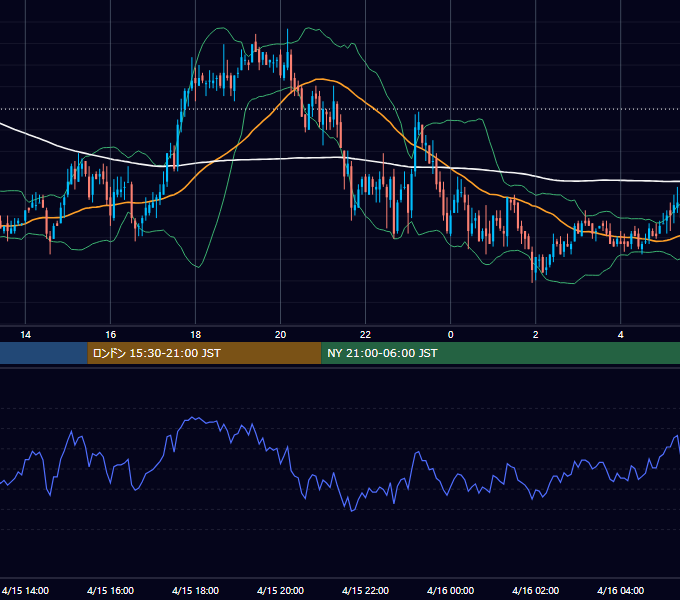680x600 pixels.
Task: Click the 22 hour label on price chart axis
Action: (x=366, y=335)
